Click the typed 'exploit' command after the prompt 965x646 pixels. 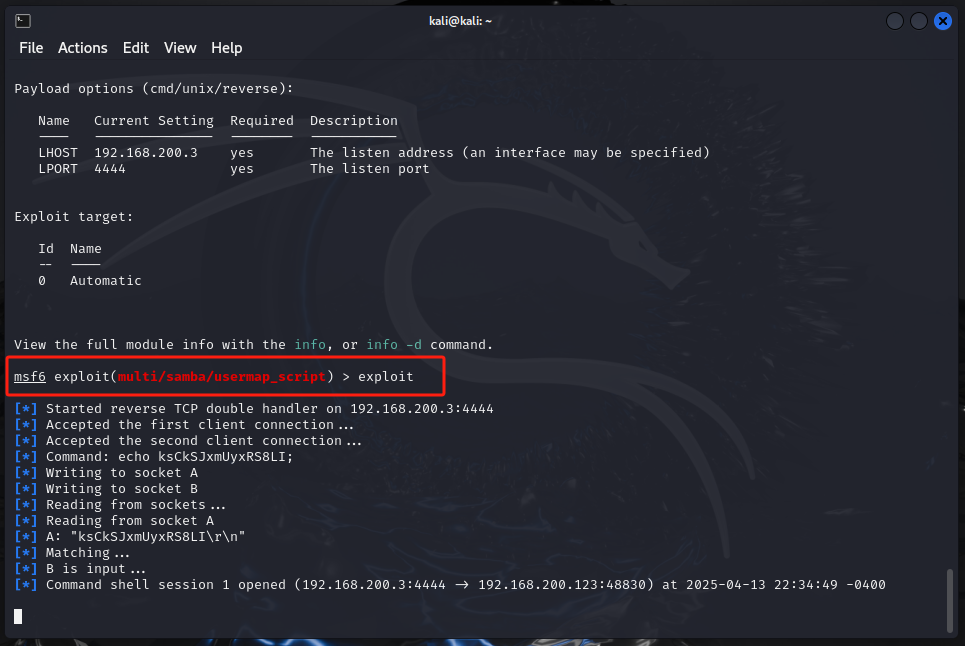click(x=386, y=377)
